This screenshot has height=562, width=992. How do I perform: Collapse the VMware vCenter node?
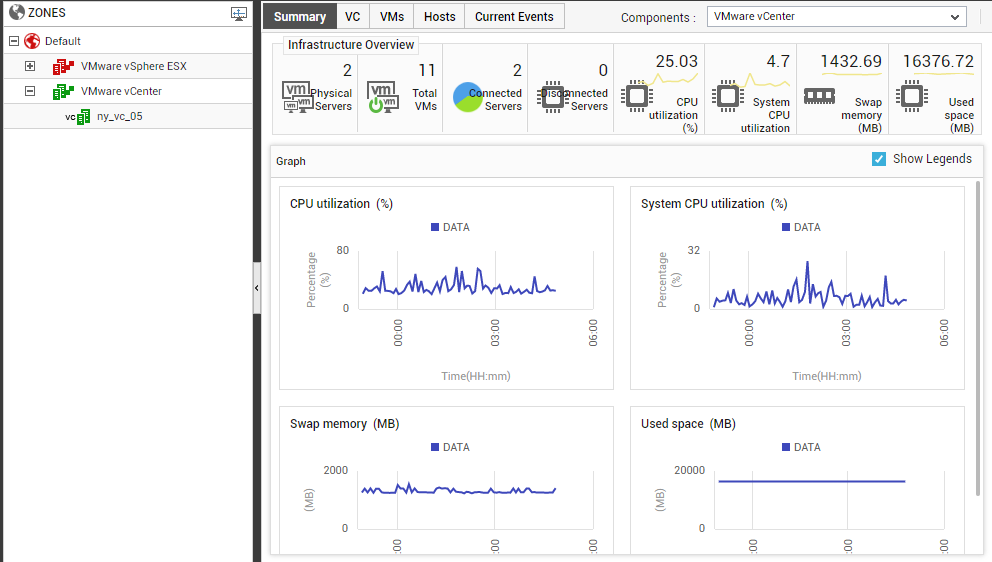coord(30,91)
